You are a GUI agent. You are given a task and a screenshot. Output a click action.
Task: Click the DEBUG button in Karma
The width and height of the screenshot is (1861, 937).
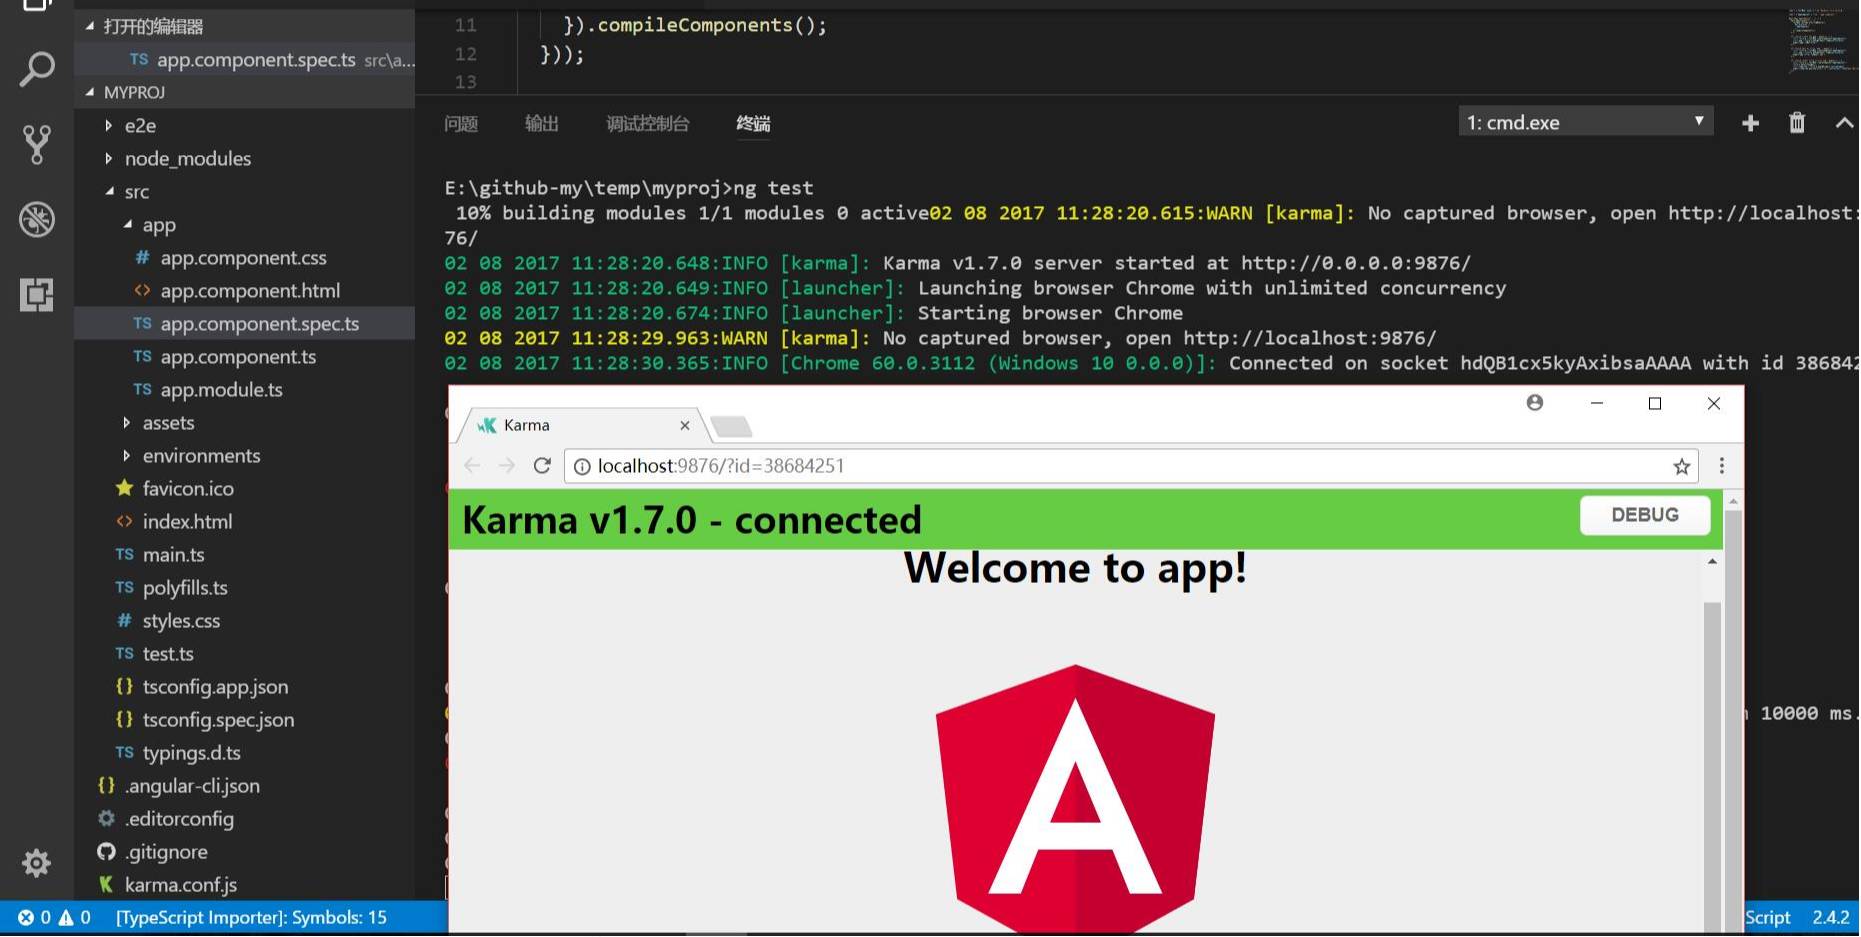pos(1644,515)
